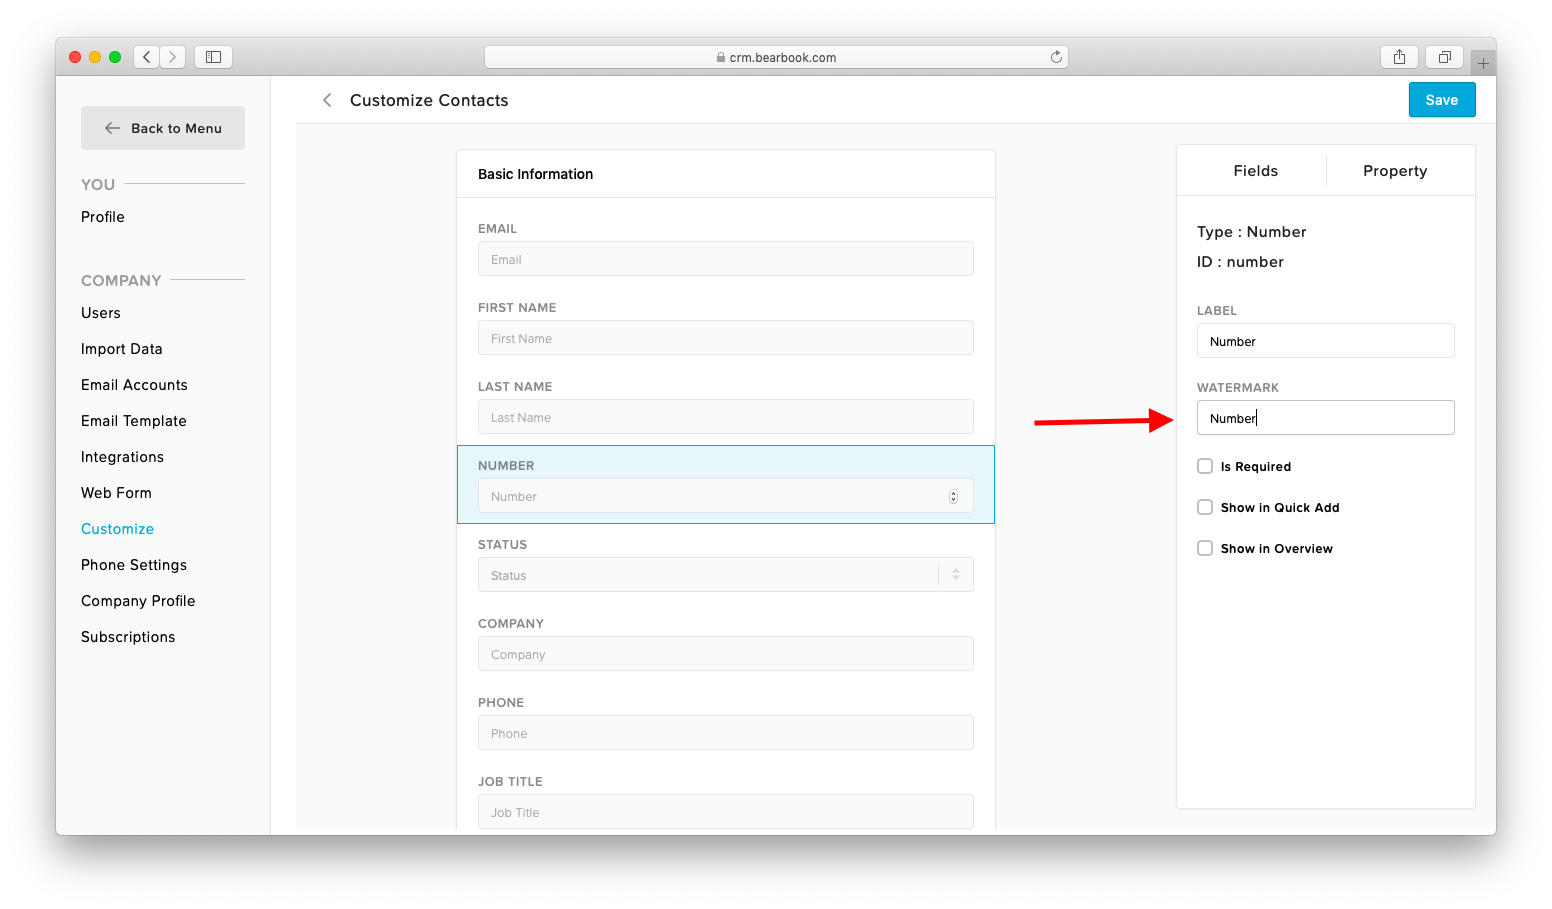Viewport: 1552px width, 909px height.
Task: Select the Email form field
Action: click(725, 259)
